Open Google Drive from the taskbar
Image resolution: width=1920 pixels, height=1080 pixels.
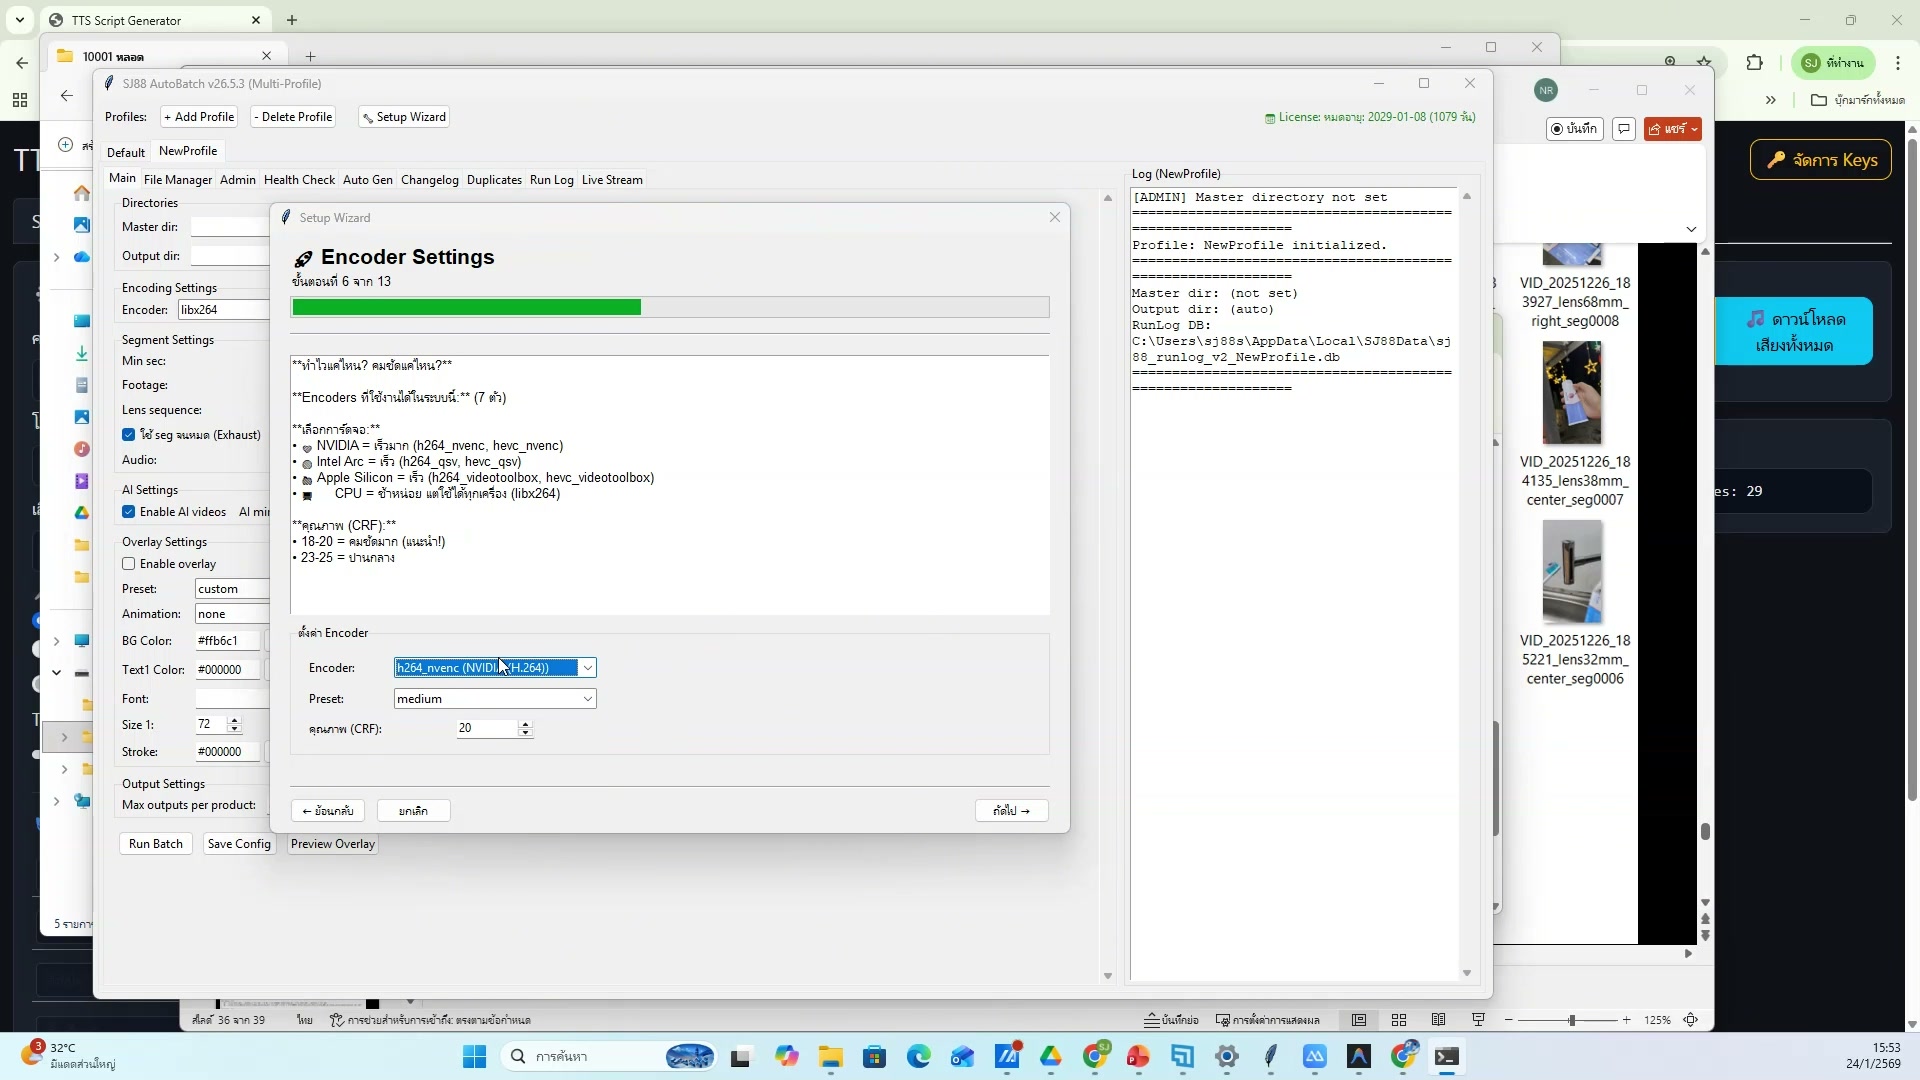(x=1051, y=1056)
